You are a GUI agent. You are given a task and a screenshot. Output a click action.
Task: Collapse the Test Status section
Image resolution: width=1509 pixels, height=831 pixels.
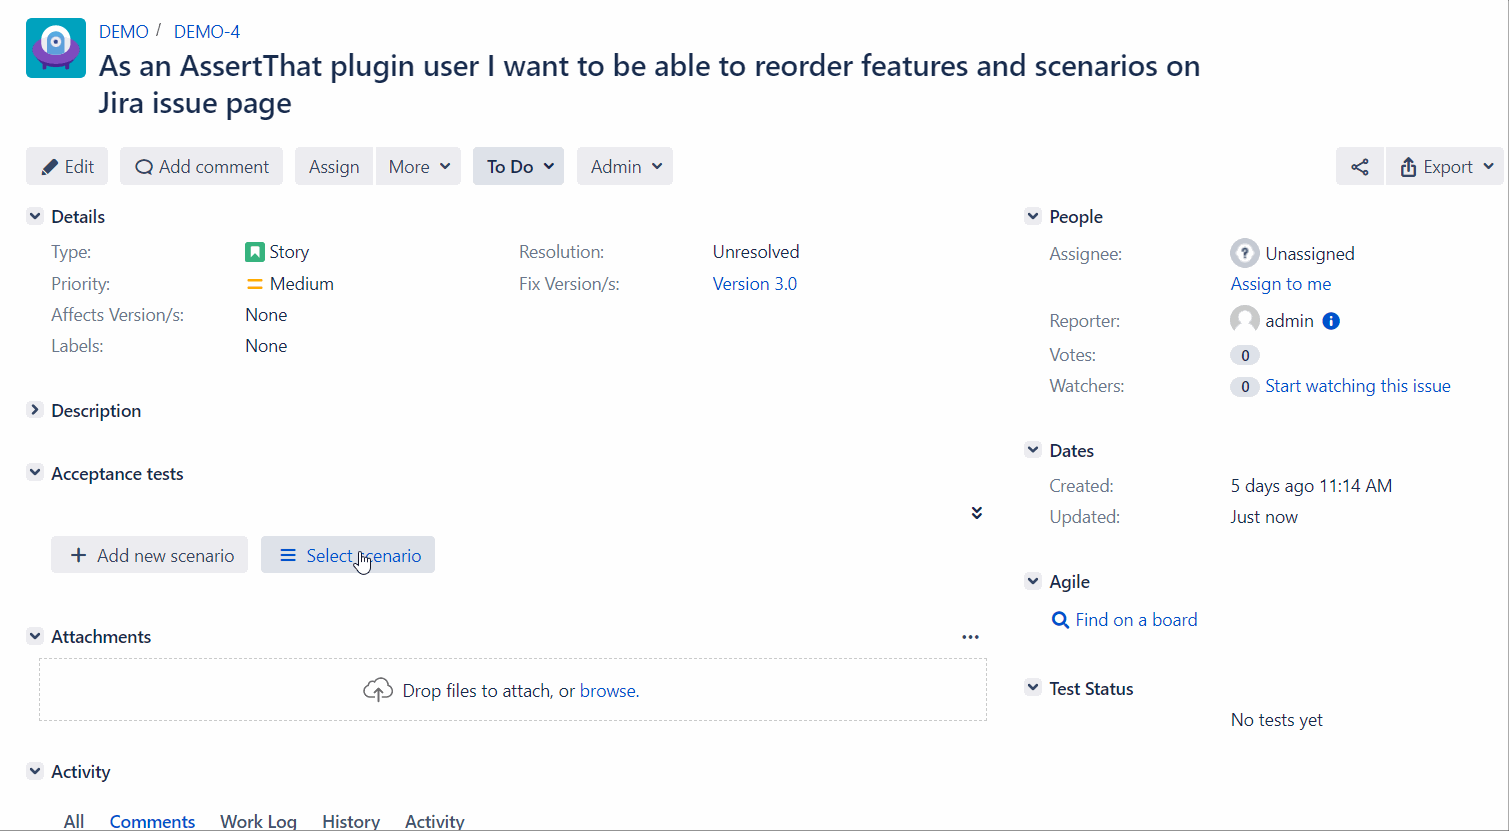1033,688
